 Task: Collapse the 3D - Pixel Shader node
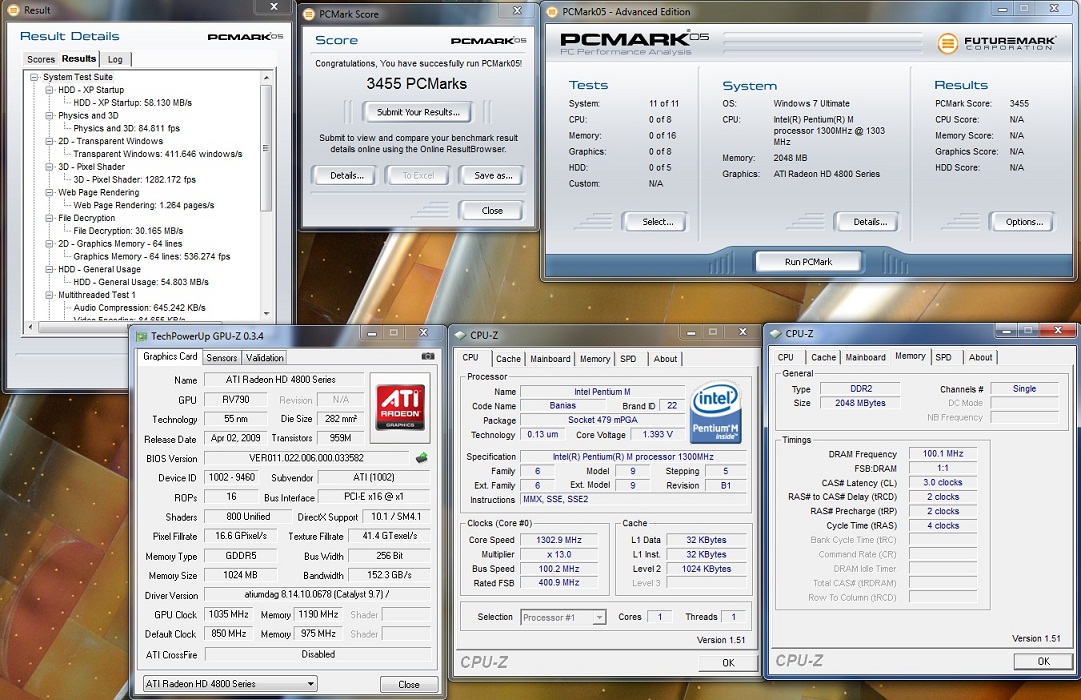click(49, 167)
